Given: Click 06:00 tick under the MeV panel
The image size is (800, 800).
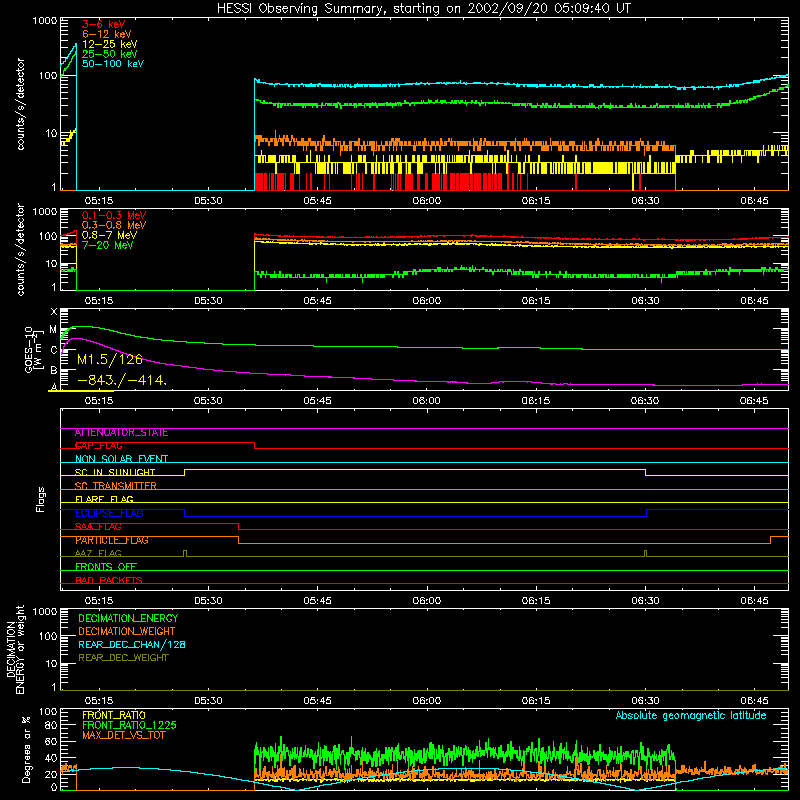Looking at the screenshot, I should click(427, 301).
